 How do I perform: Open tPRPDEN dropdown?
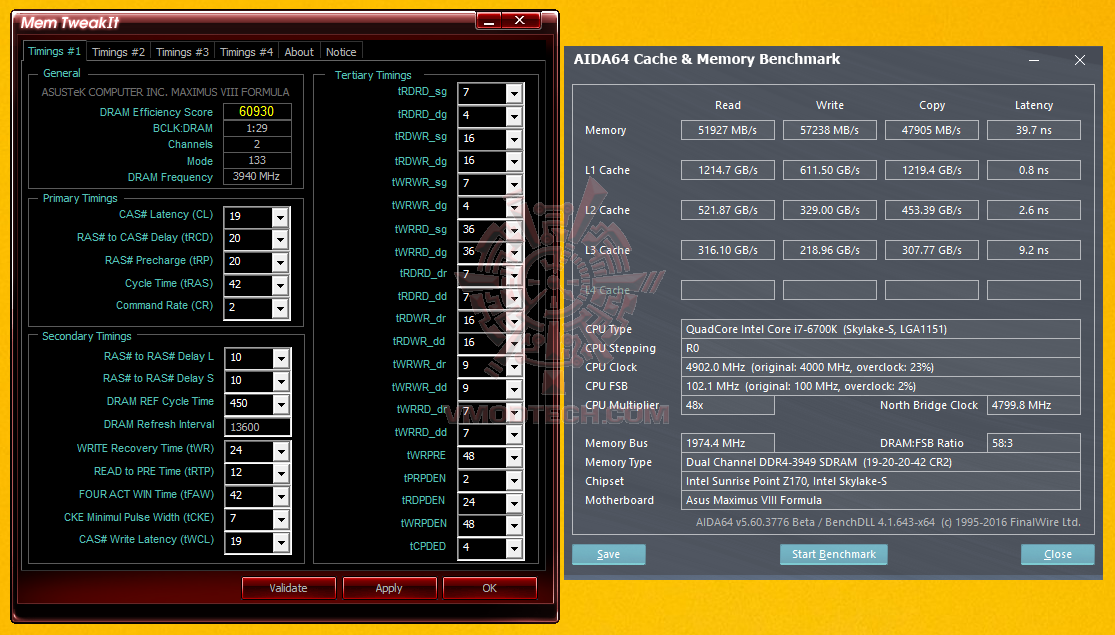point(514,479)
